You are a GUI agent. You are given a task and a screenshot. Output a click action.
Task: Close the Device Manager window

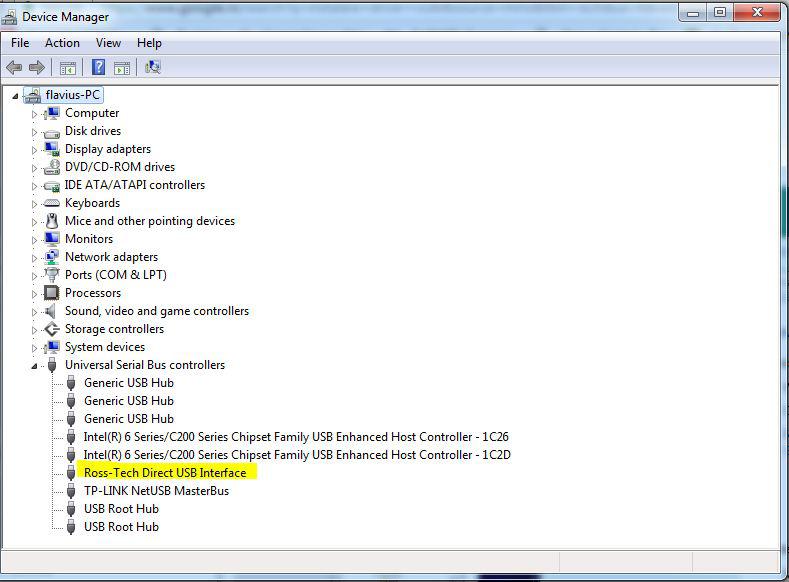[757, 13]
